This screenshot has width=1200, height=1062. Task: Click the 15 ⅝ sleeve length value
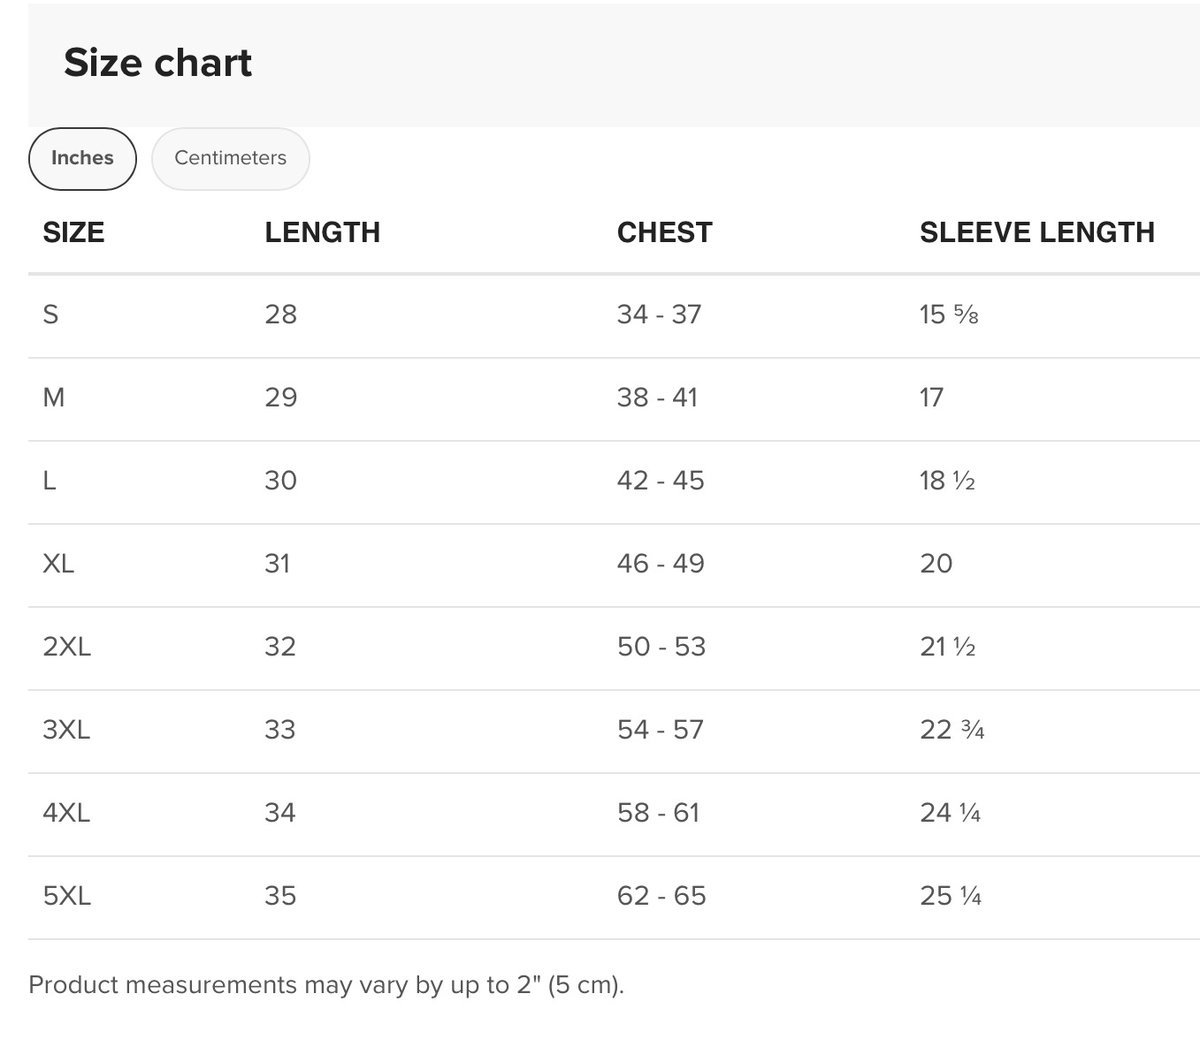pyautogui.click(x=948, y=314)
